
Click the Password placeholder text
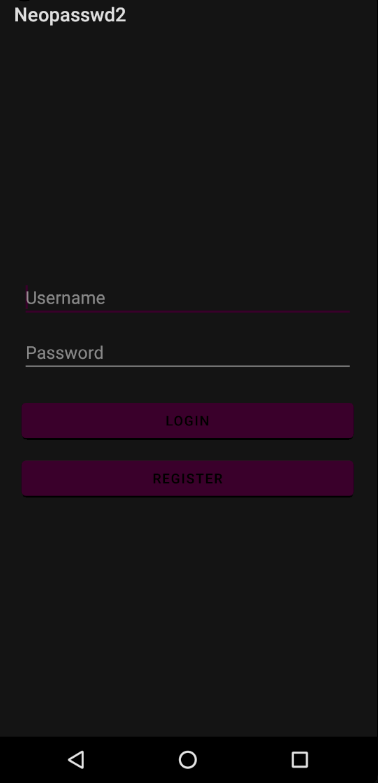pyautogui.click(x=65, y=353)
